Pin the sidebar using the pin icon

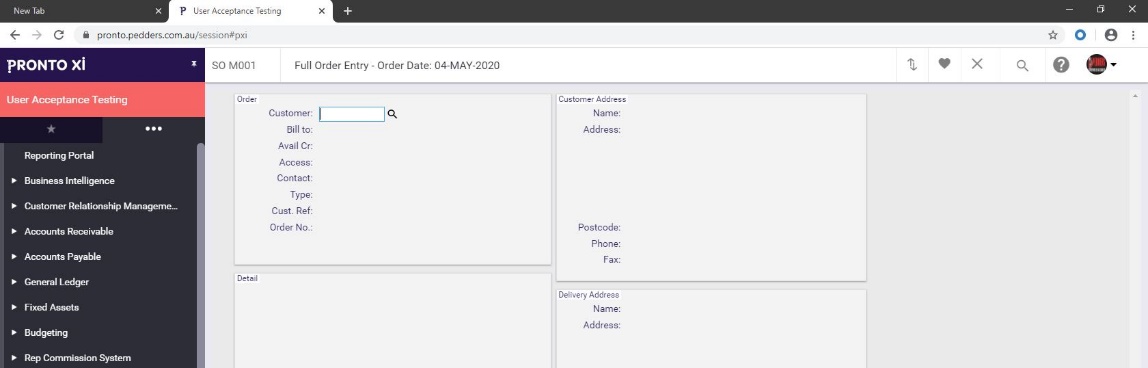coord(194,64)
